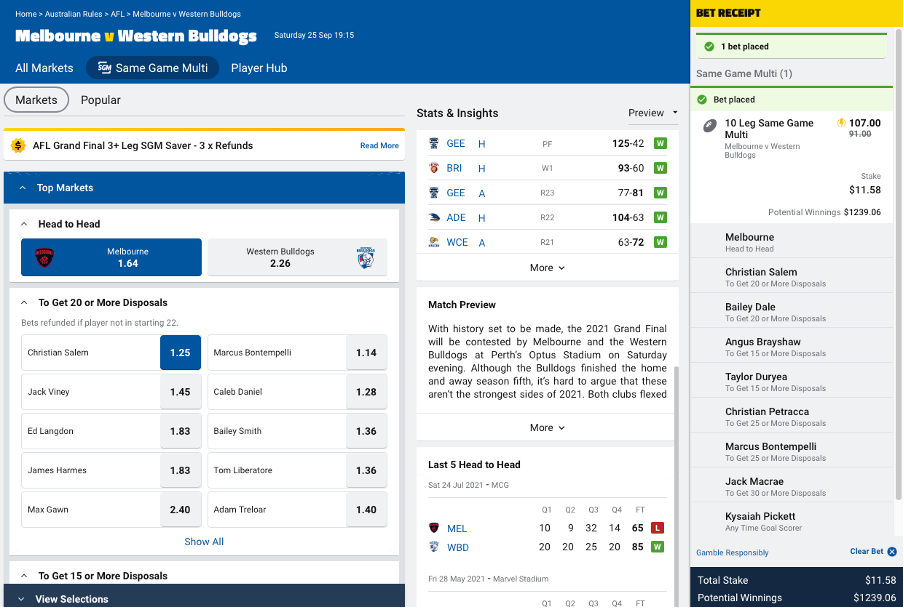This screenshot has width=904, height=608.
Task: Click Home in the breadcrumb
Action: tap(25, 14)
